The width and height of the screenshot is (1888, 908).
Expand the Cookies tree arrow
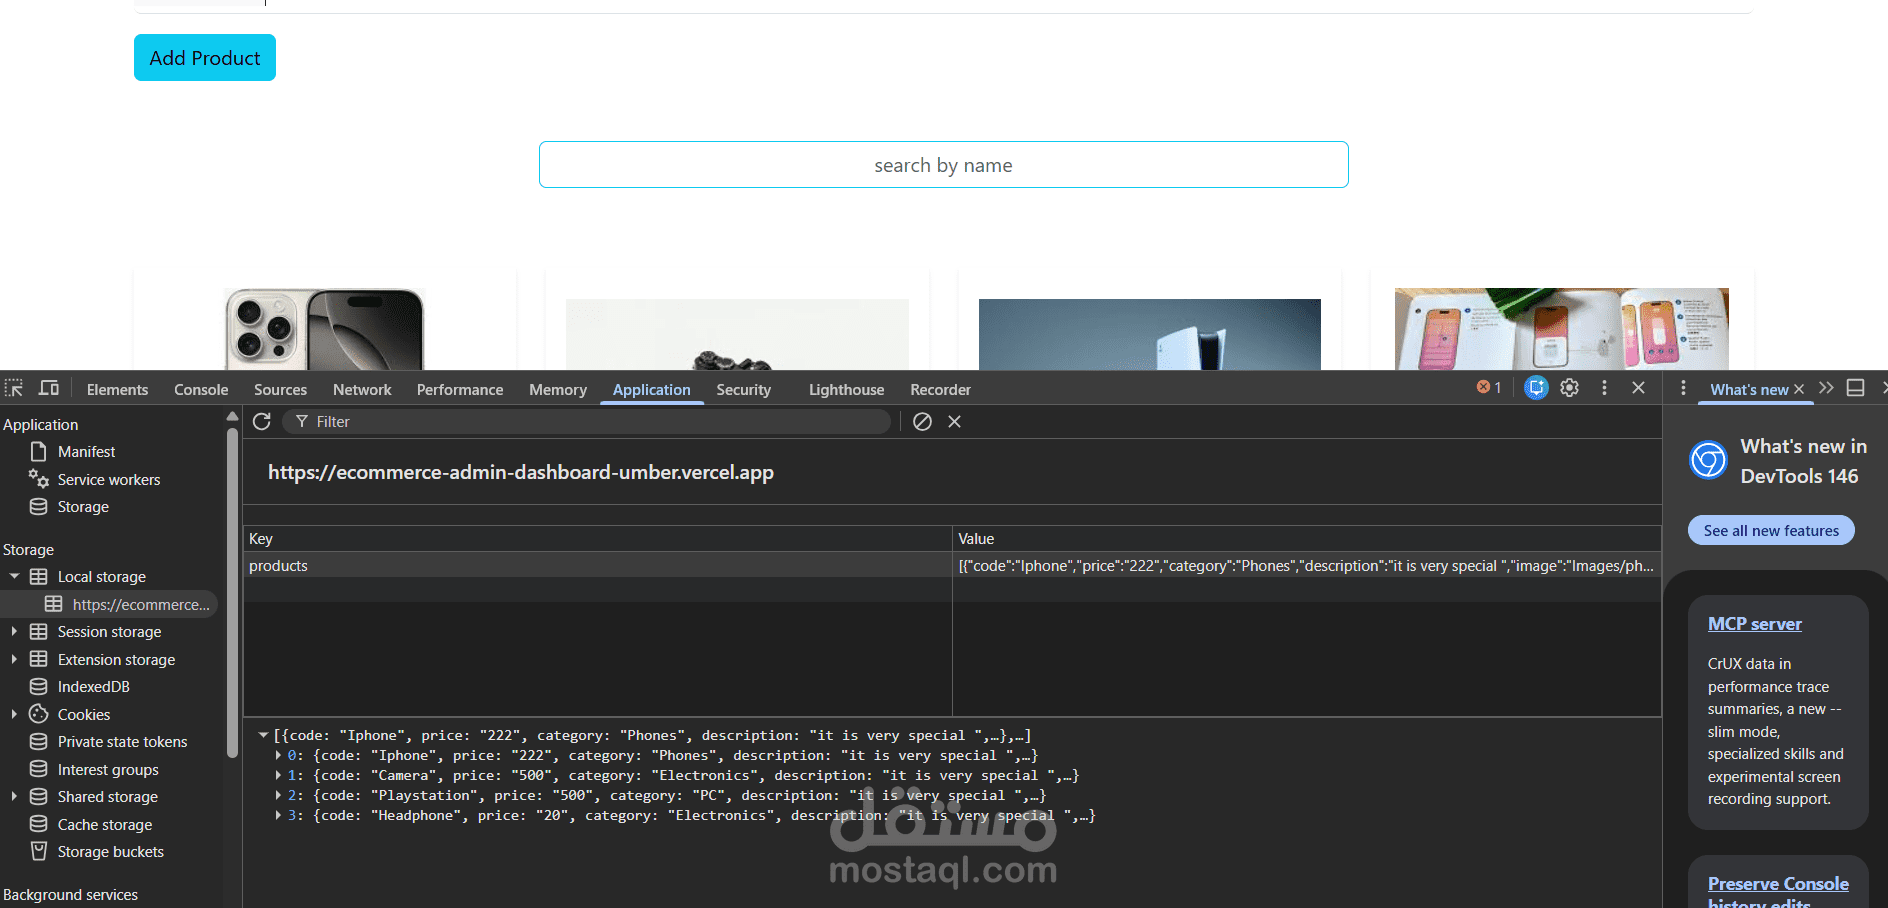click(x=14, y=715)
